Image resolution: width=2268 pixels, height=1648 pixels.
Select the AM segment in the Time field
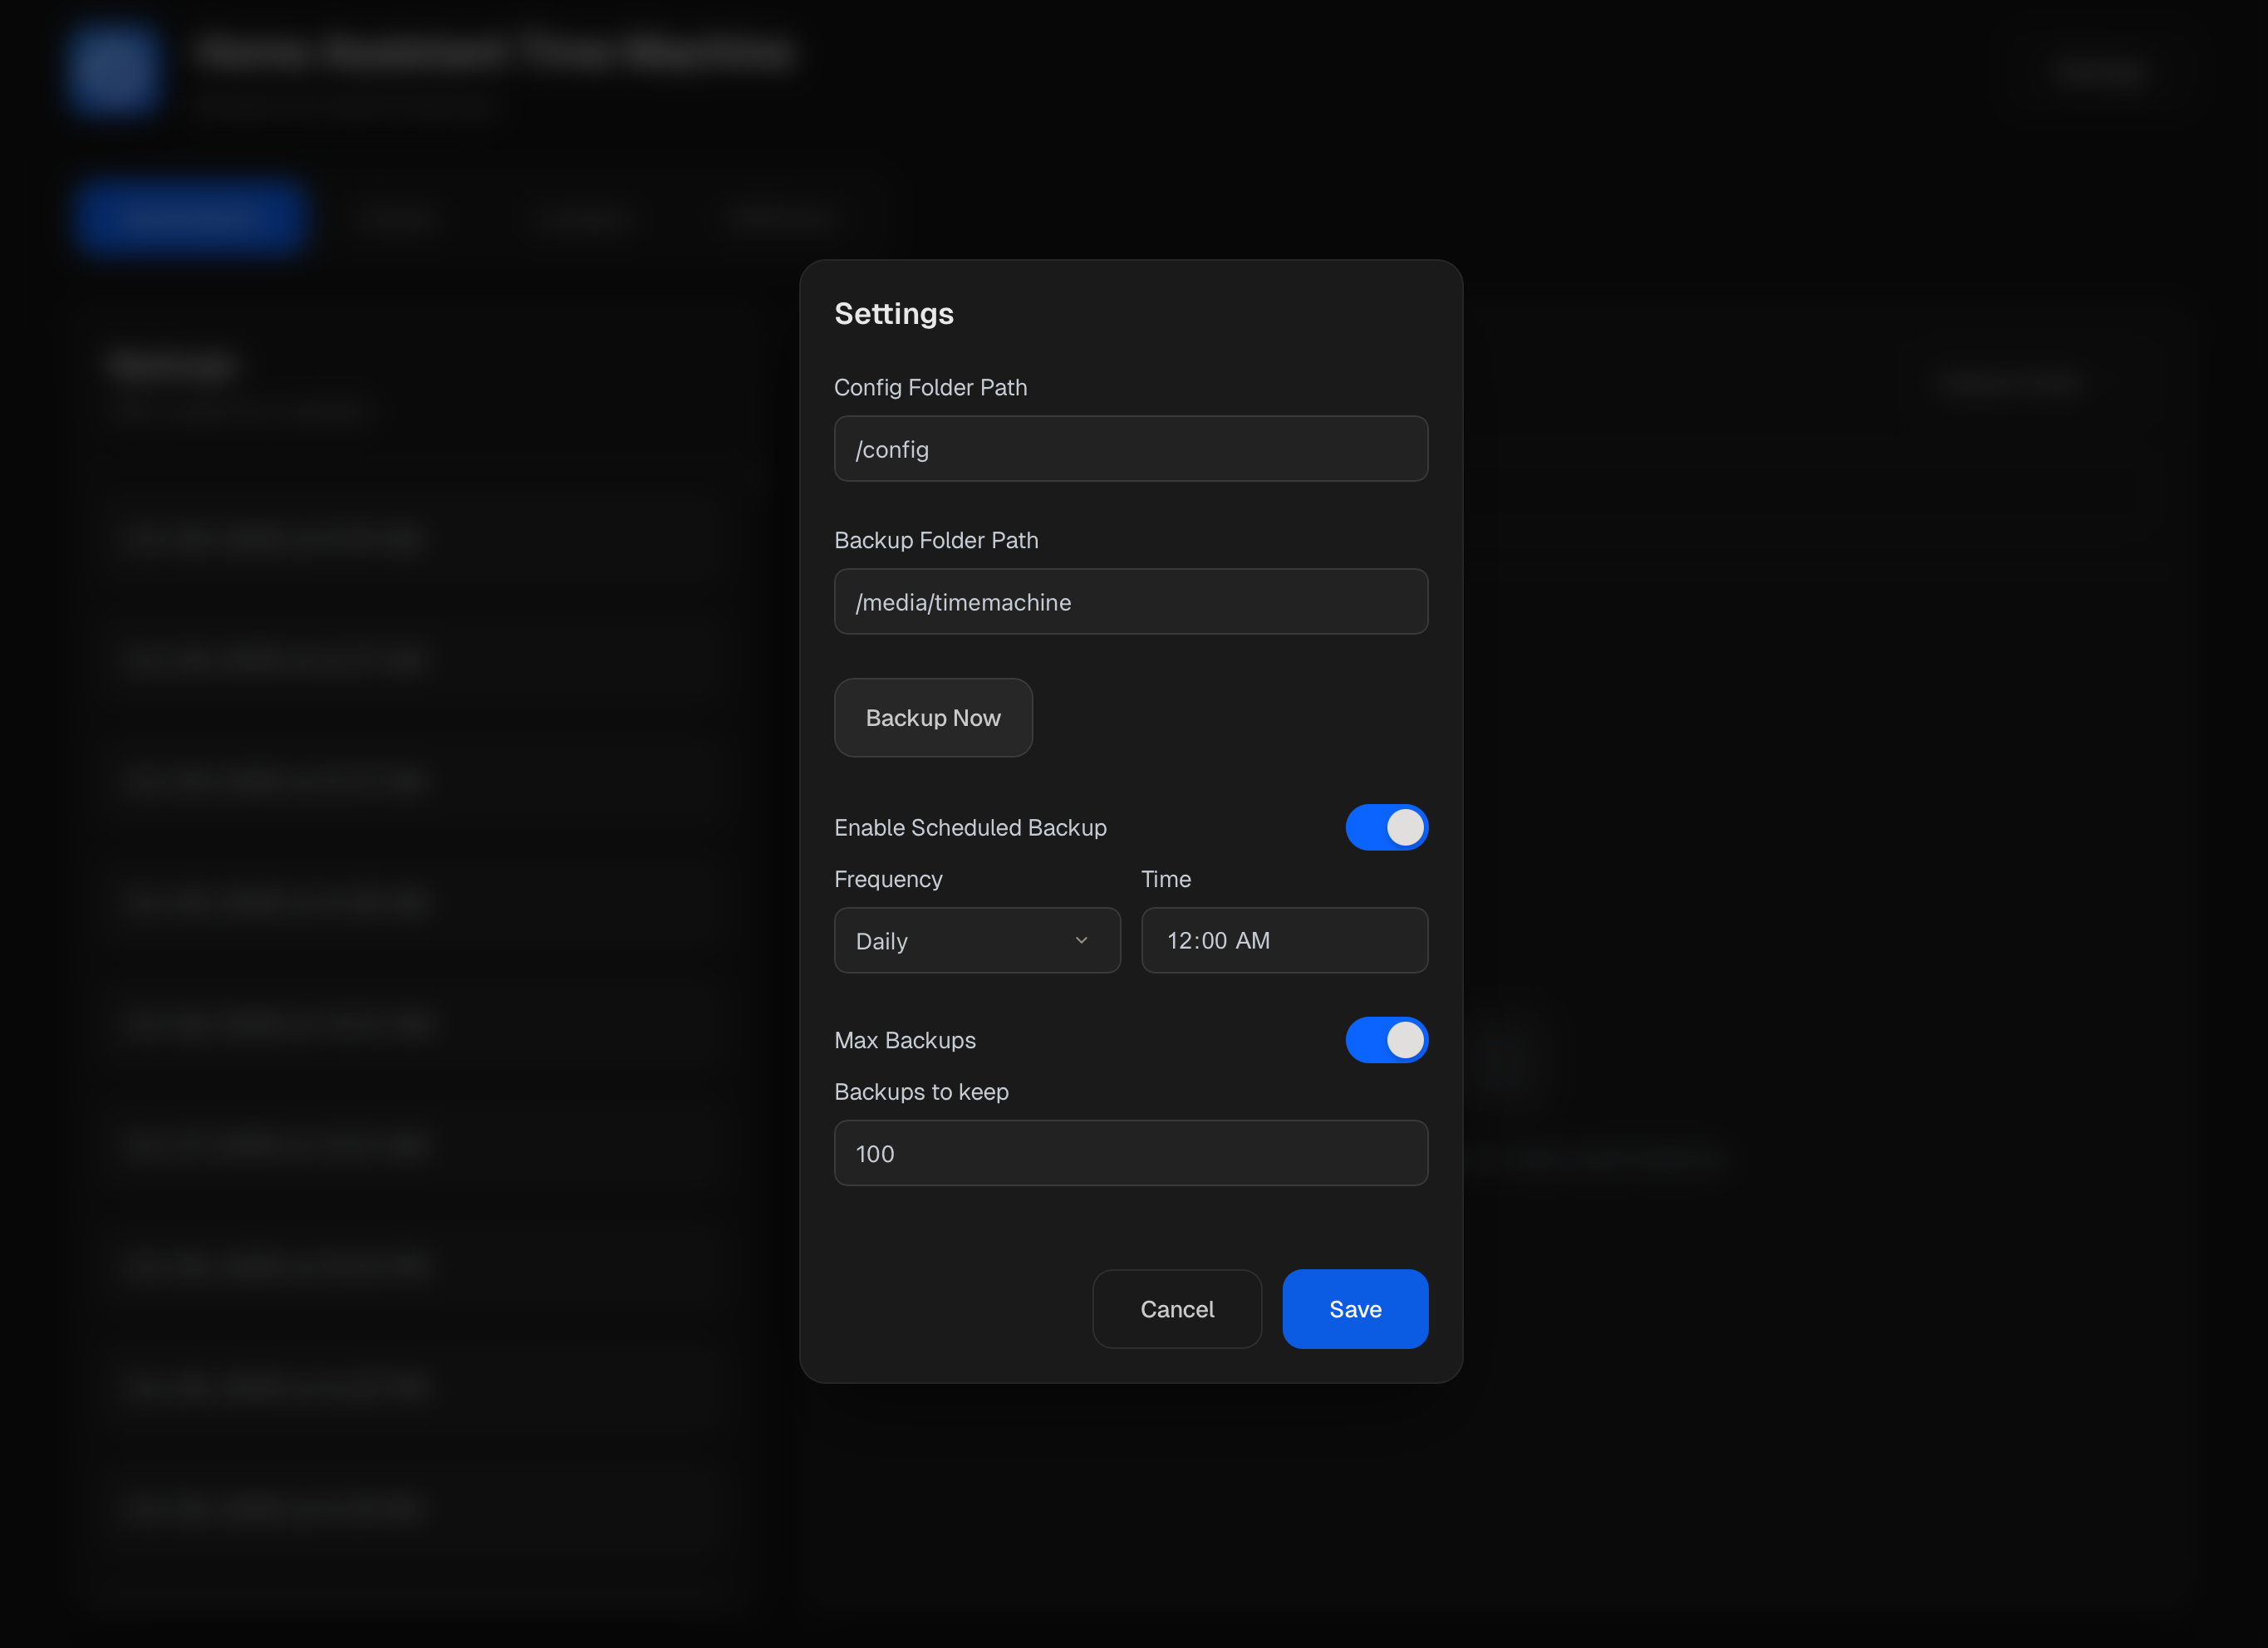(1253, 940)
